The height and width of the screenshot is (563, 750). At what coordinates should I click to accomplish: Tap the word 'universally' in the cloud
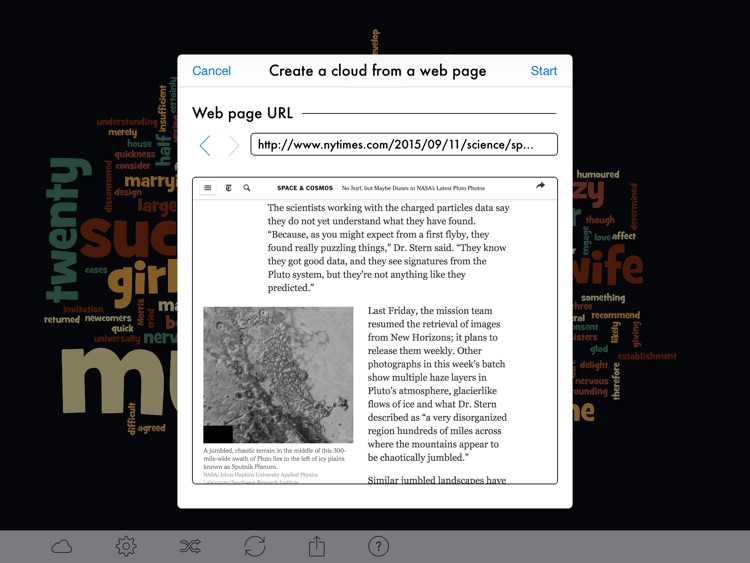(117, 339)
